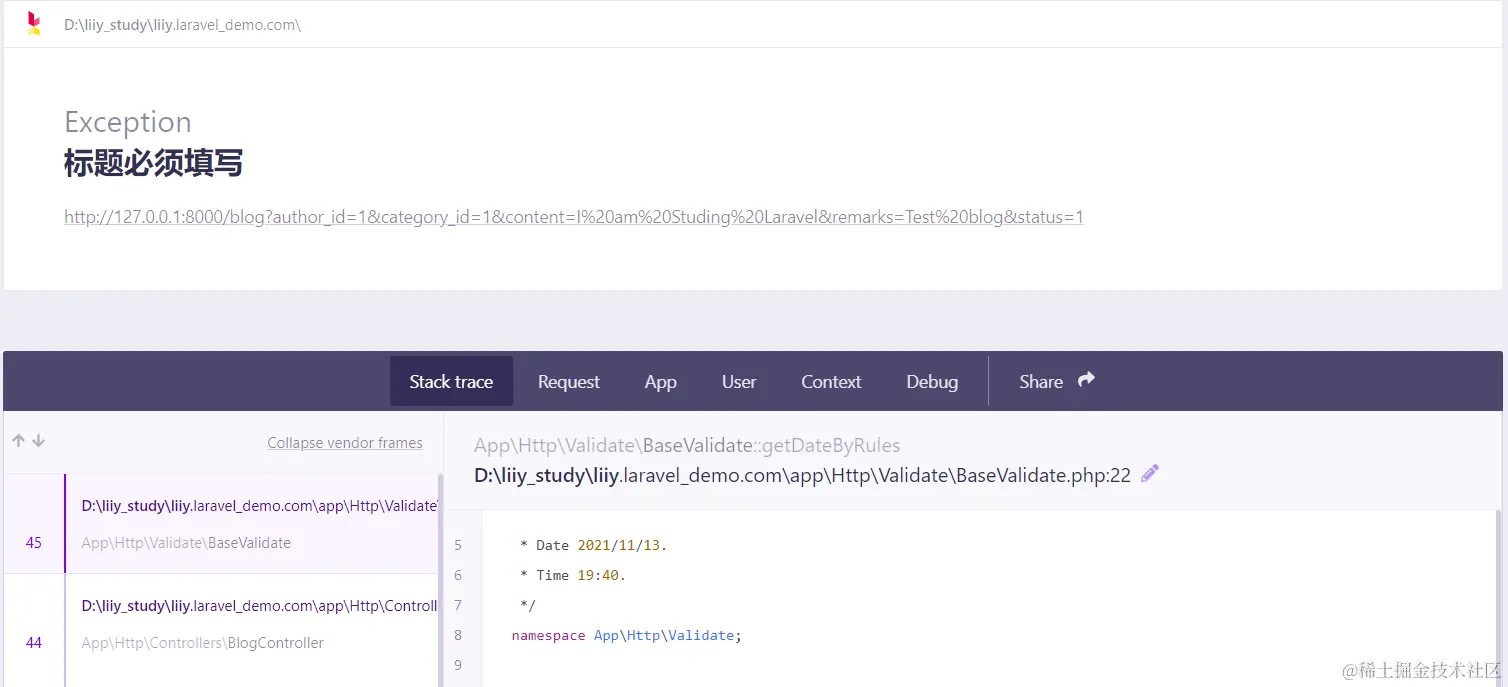
Task: Click the Share arrow icon
Action: coord(1087,380)
